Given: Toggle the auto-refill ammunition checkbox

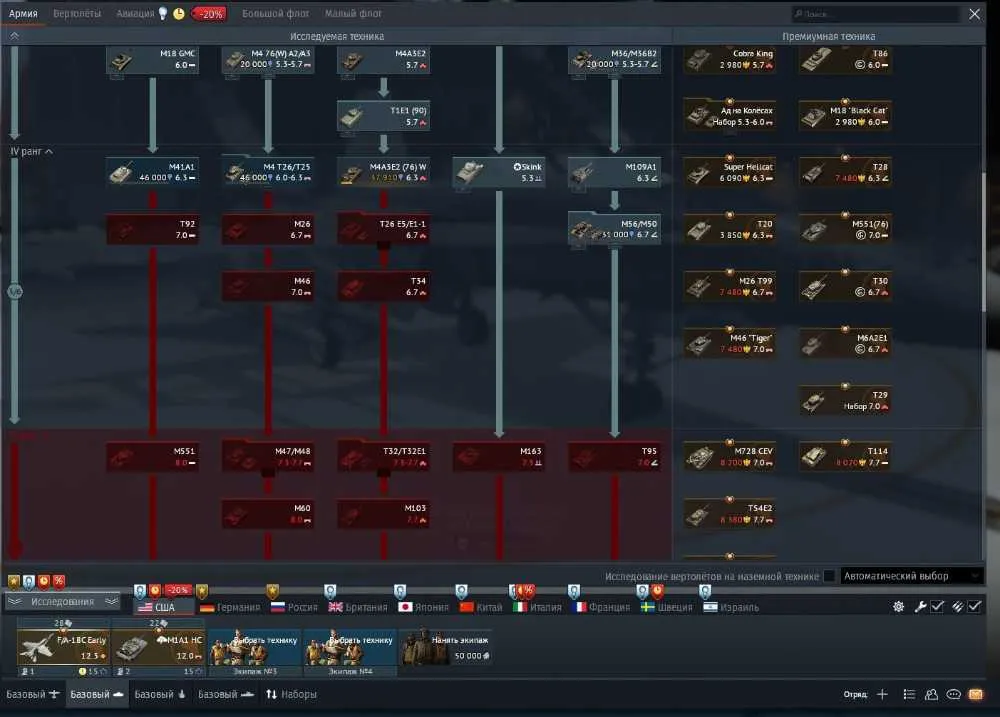Looking at the screenshot, I should coord(974,607).
